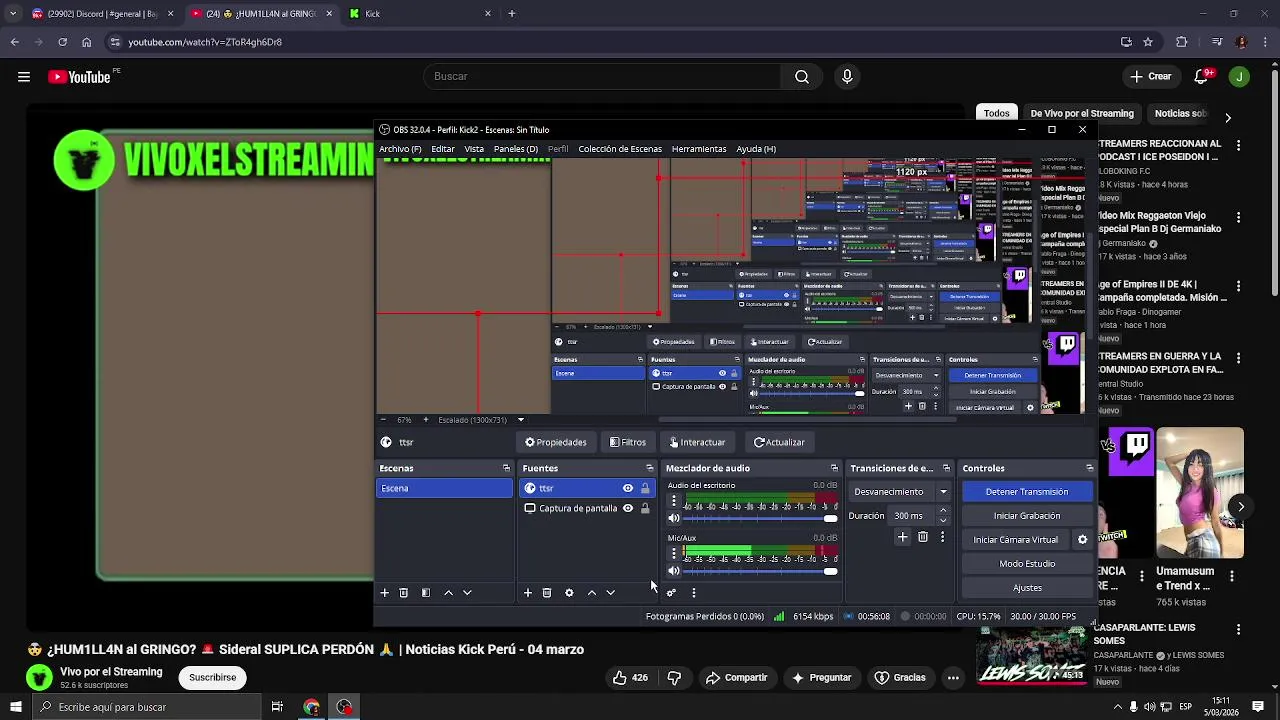
Task: Increase Duración with up stepper arrow
Action: (x=943, y=511)
